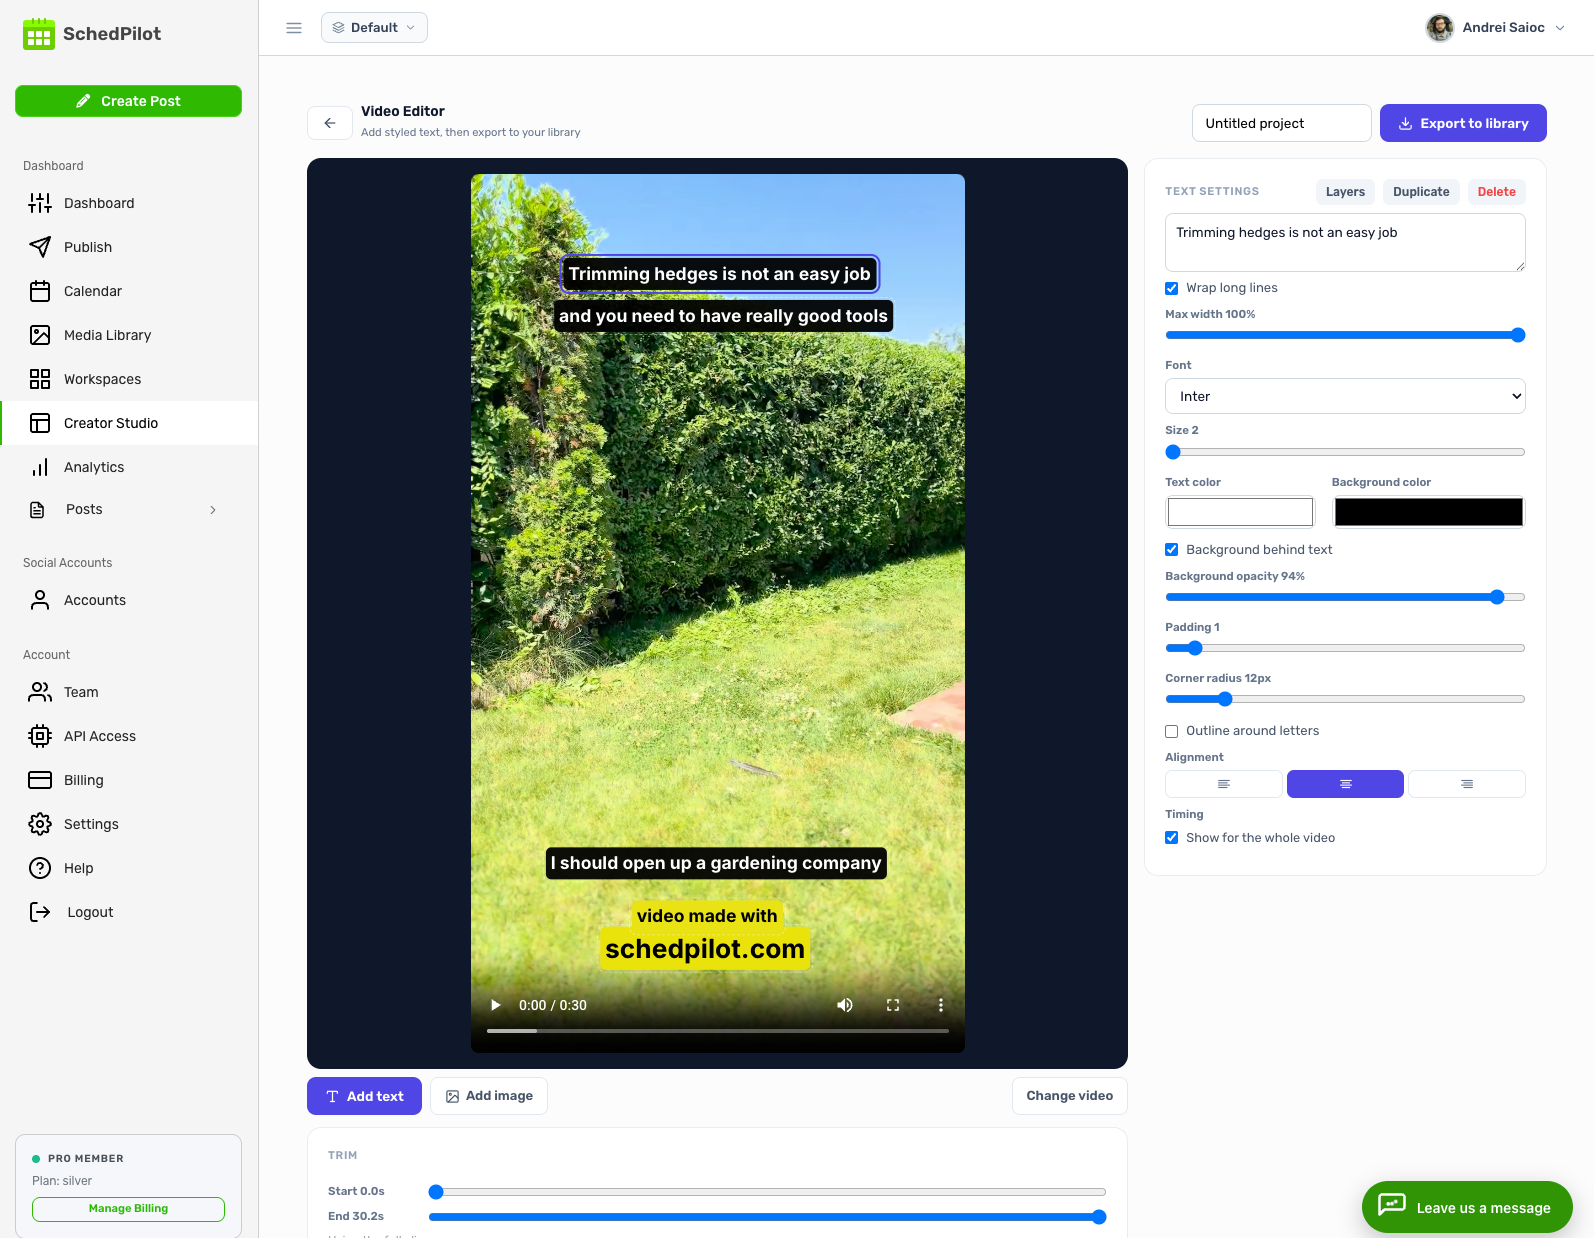1594x1238 pixels.
Task: Click the Add image button
Action: [x=489, y=1096]
